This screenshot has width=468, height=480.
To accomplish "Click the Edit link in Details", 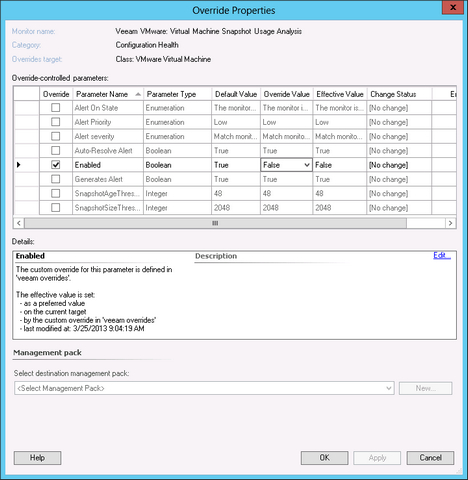I will click(442, 256).
